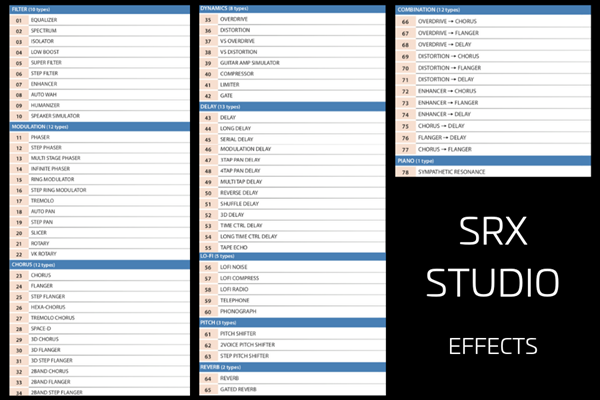Click the MODULATION (12 types) header
Image resolution: width=600 pixels, height=400 pixels.
click(x=99, y=127)
